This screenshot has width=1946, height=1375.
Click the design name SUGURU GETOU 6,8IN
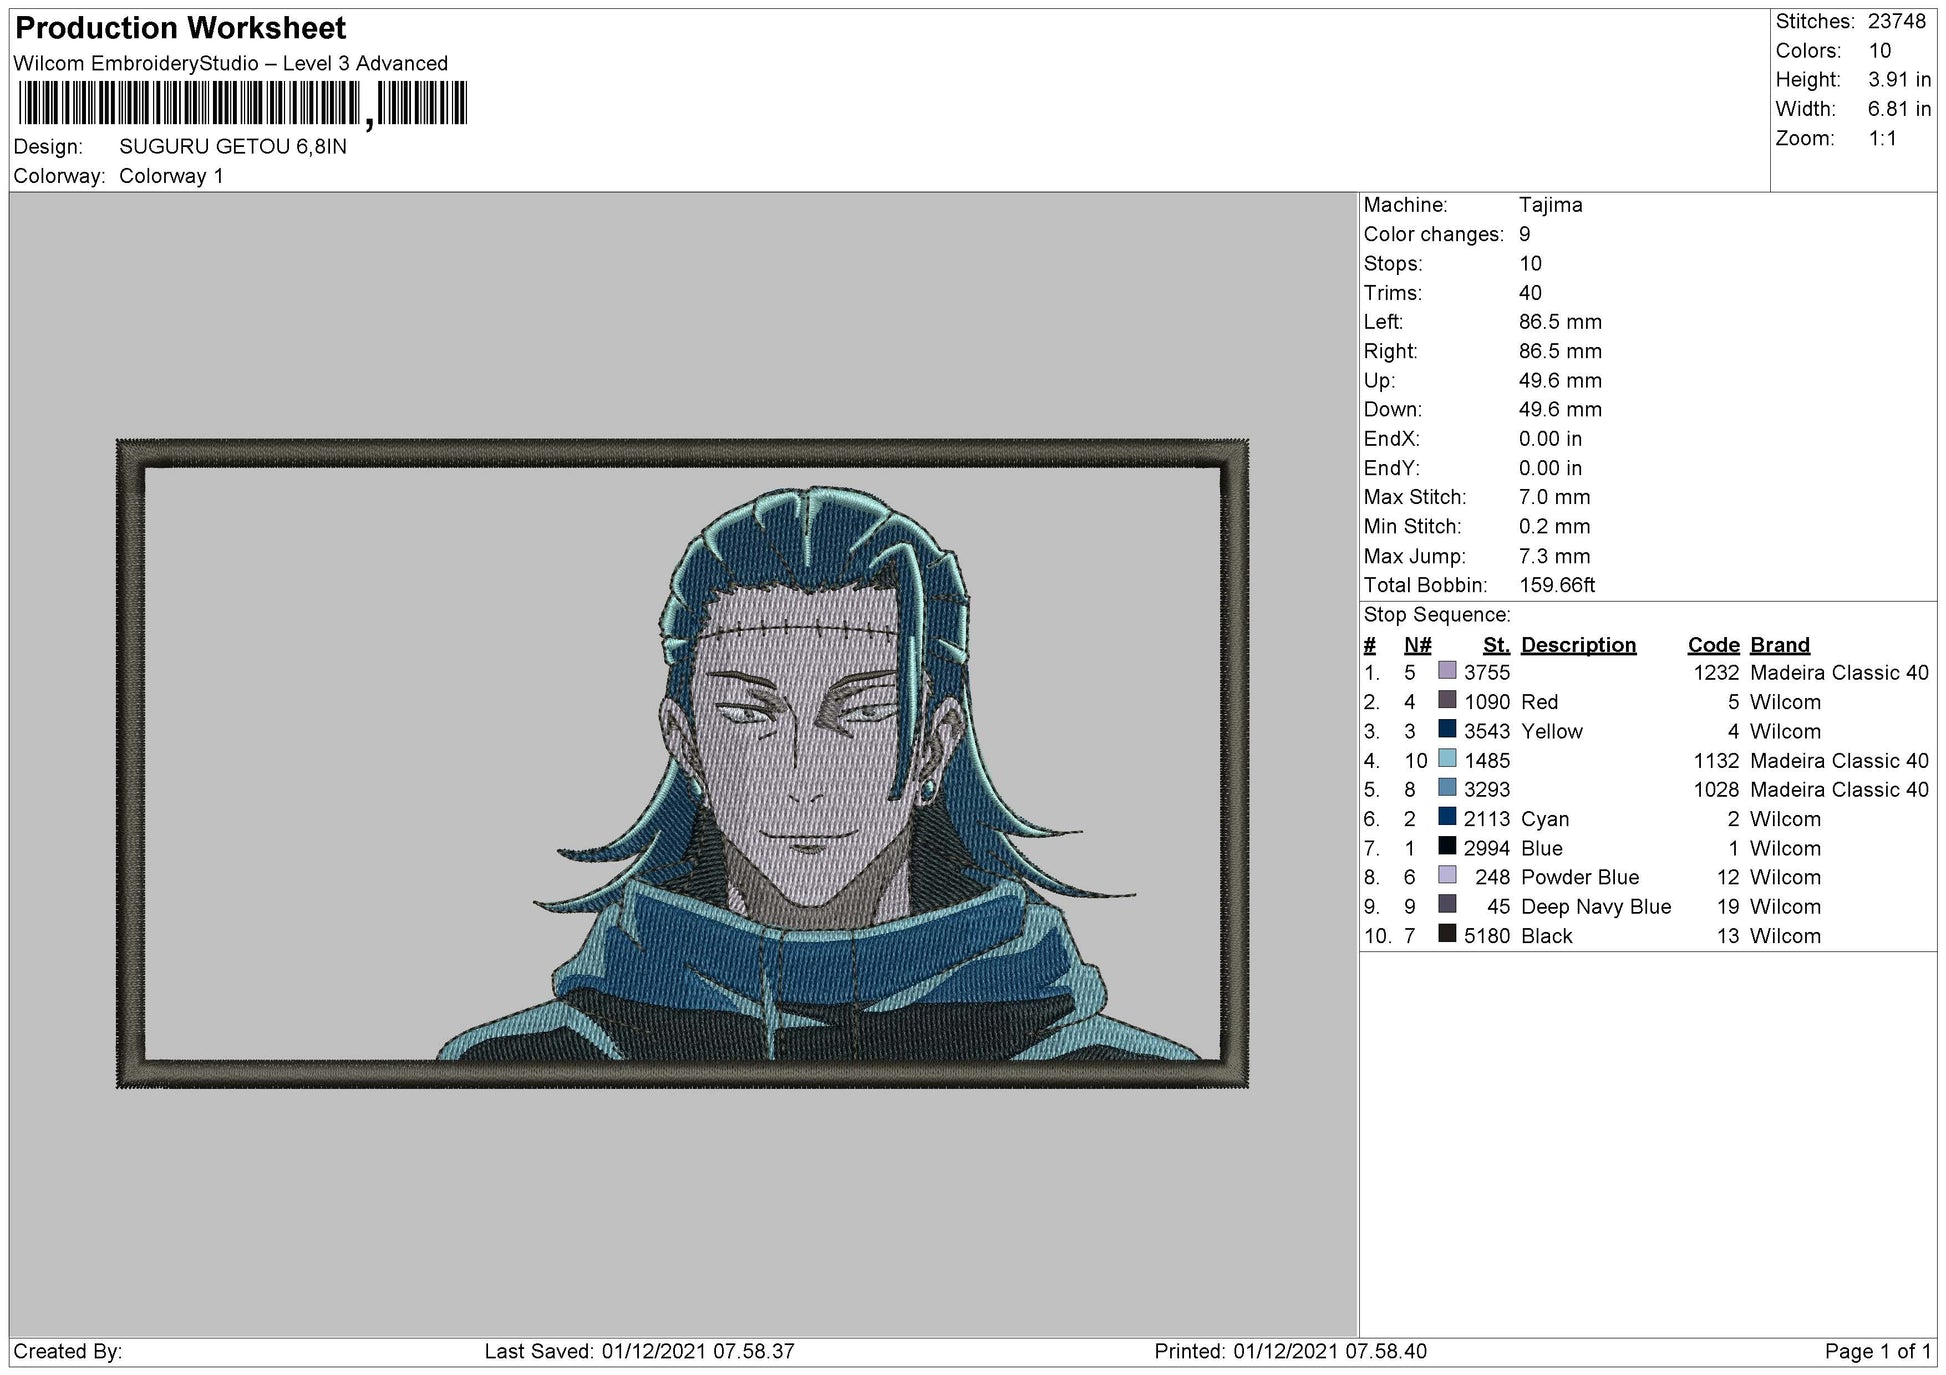point(233,147)
